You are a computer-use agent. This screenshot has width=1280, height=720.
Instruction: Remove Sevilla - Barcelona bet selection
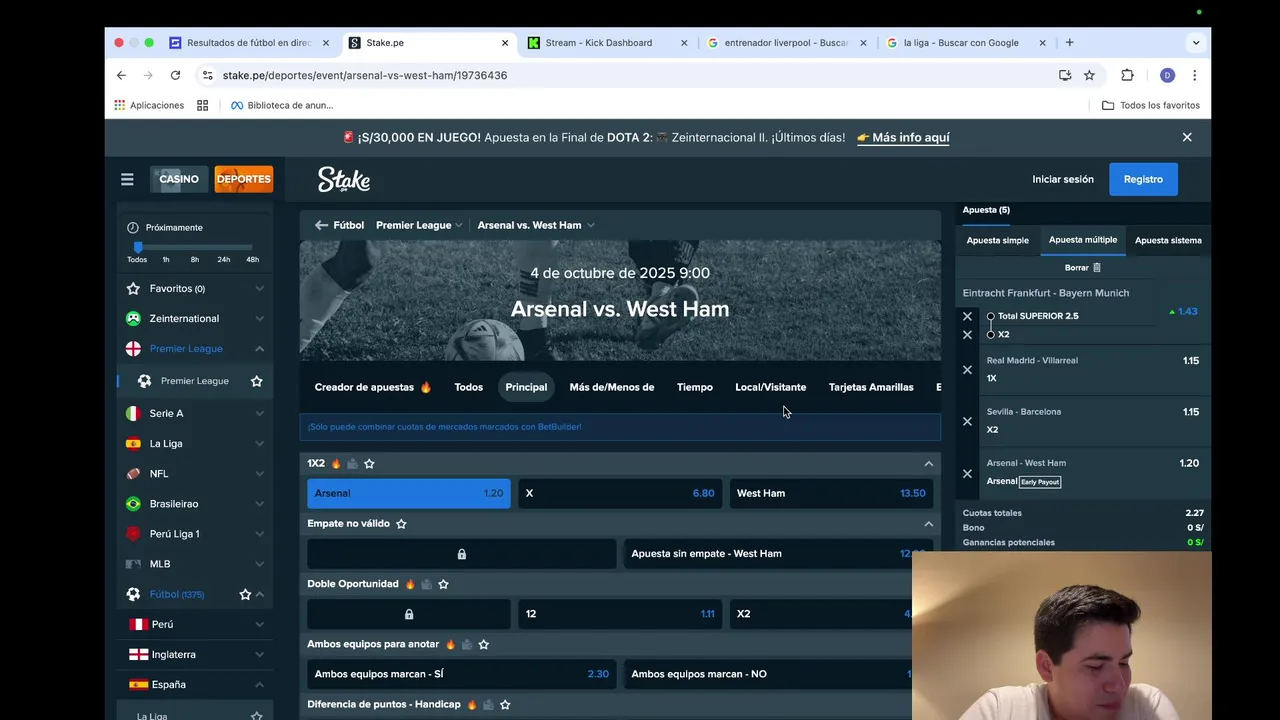(x=967, y=421)
